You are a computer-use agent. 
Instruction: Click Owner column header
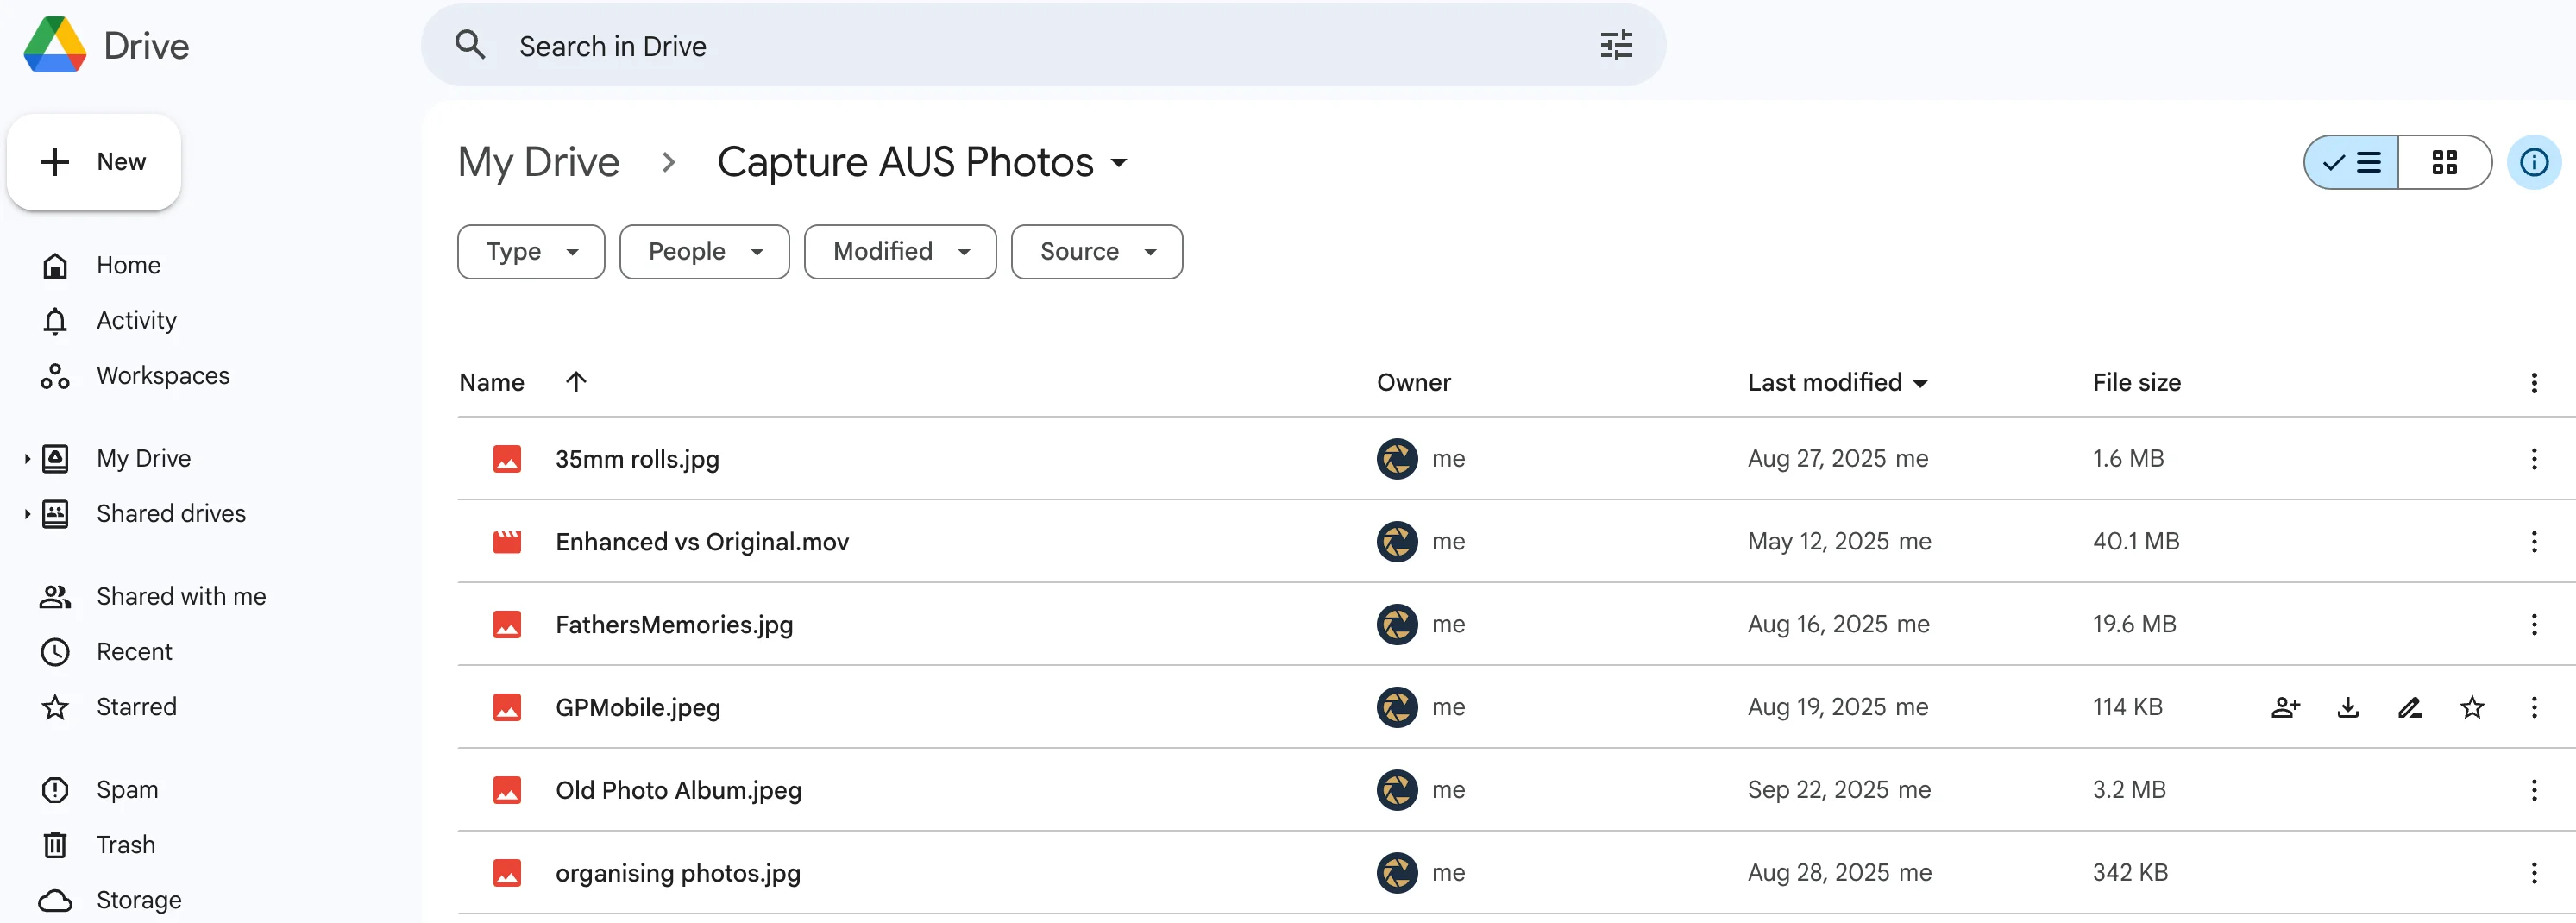click(1413, 383)
